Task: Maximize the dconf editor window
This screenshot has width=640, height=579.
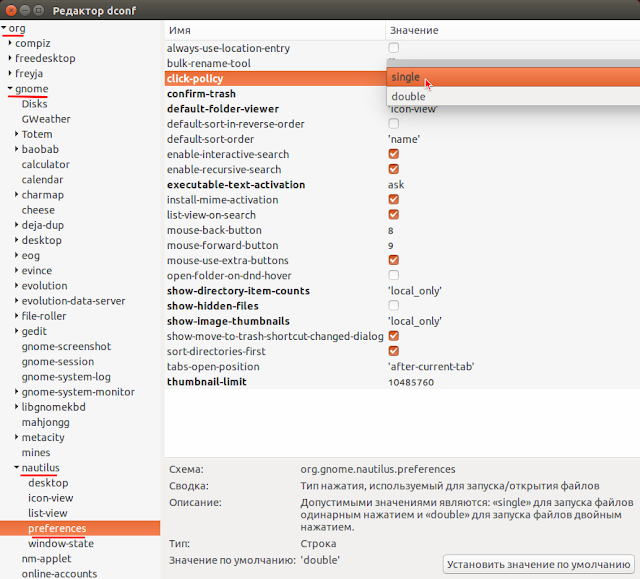Action: coord(38,10)
